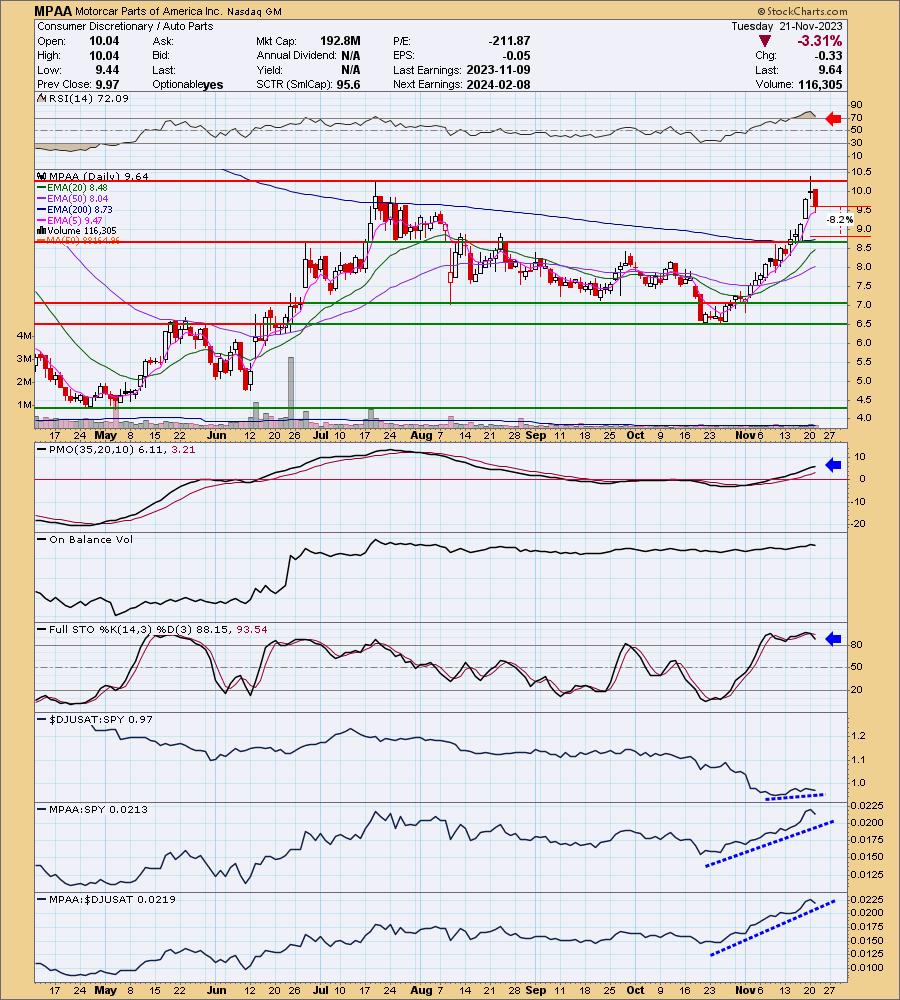Click the Last Earnings date 2023-11-09
This screenshot has width=900, height=1000.
click(x=498, y=70)
